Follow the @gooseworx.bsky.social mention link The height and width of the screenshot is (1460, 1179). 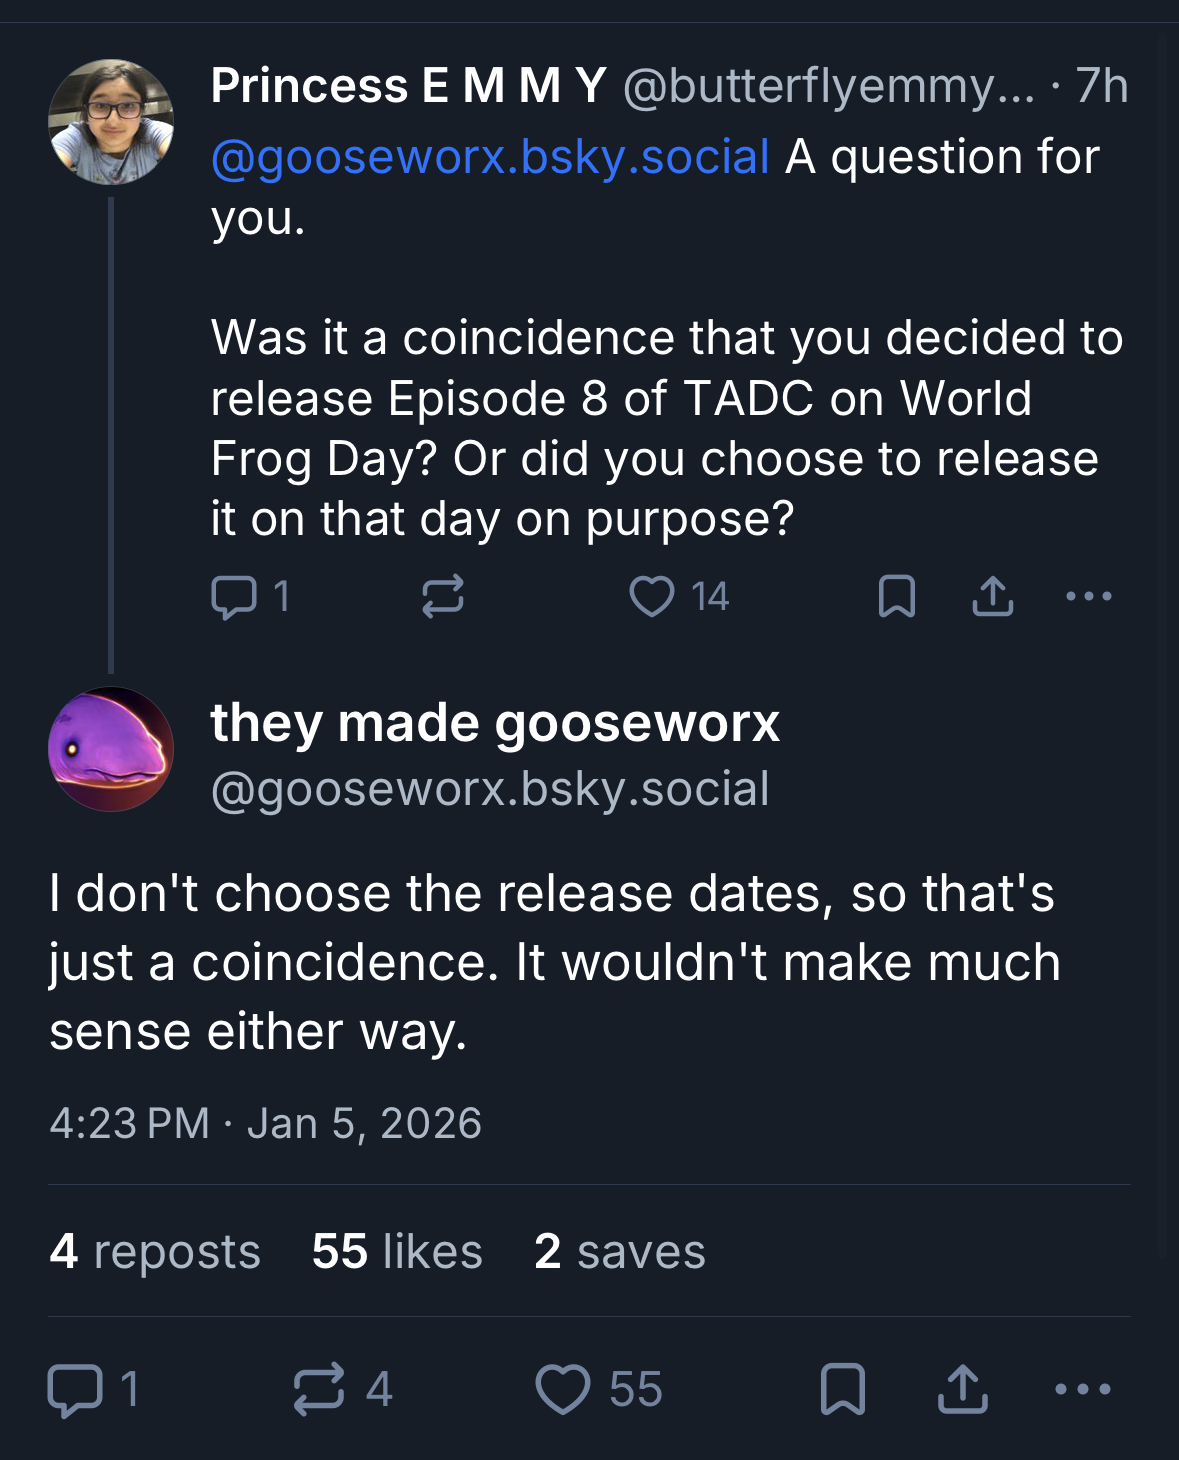click(490, 158)
